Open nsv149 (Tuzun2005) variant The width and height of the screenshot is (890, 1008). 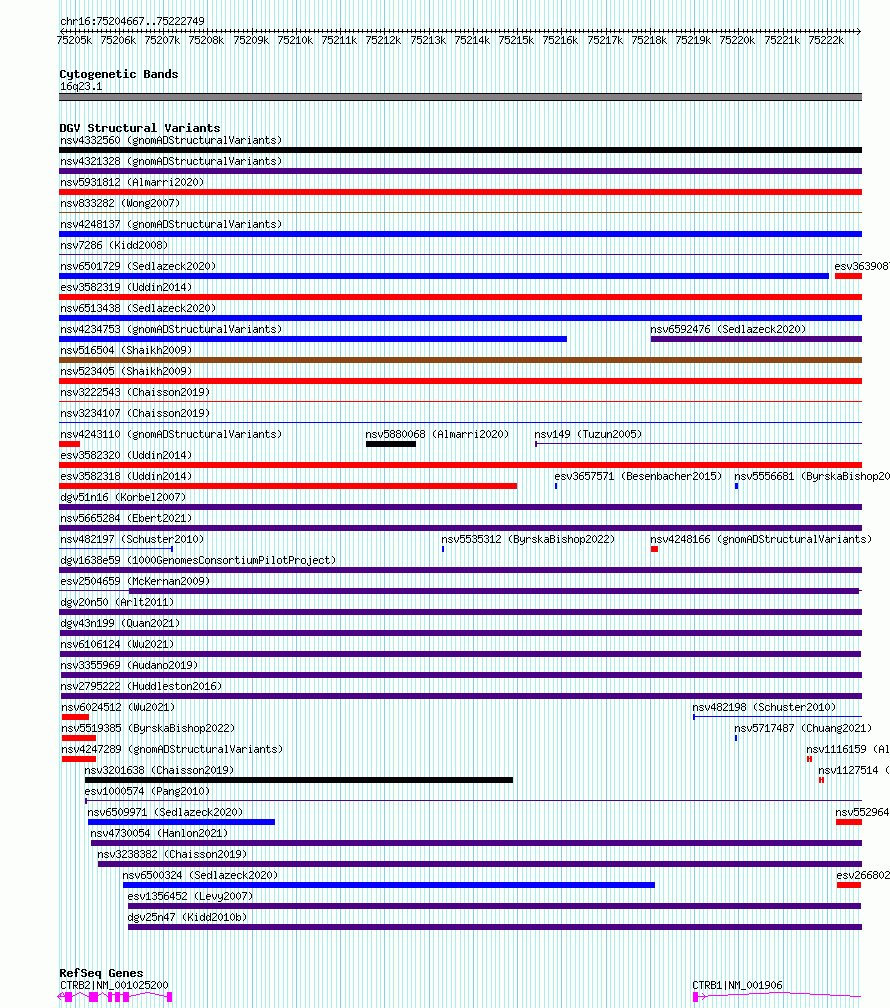pos(588,435)
